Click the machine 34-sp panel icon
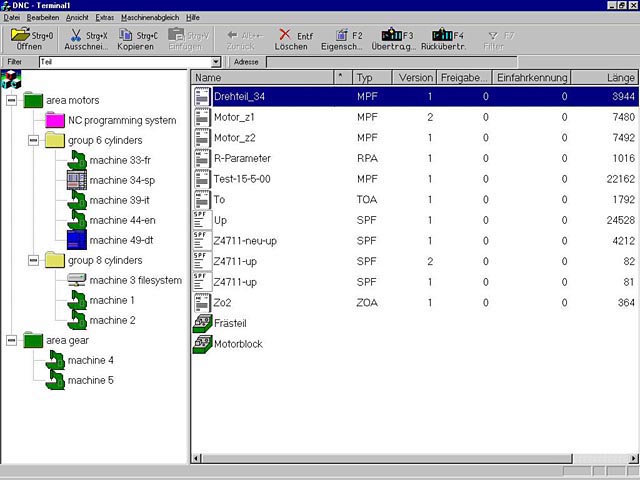This screenshot has height=480, width=640. point(77,180)
